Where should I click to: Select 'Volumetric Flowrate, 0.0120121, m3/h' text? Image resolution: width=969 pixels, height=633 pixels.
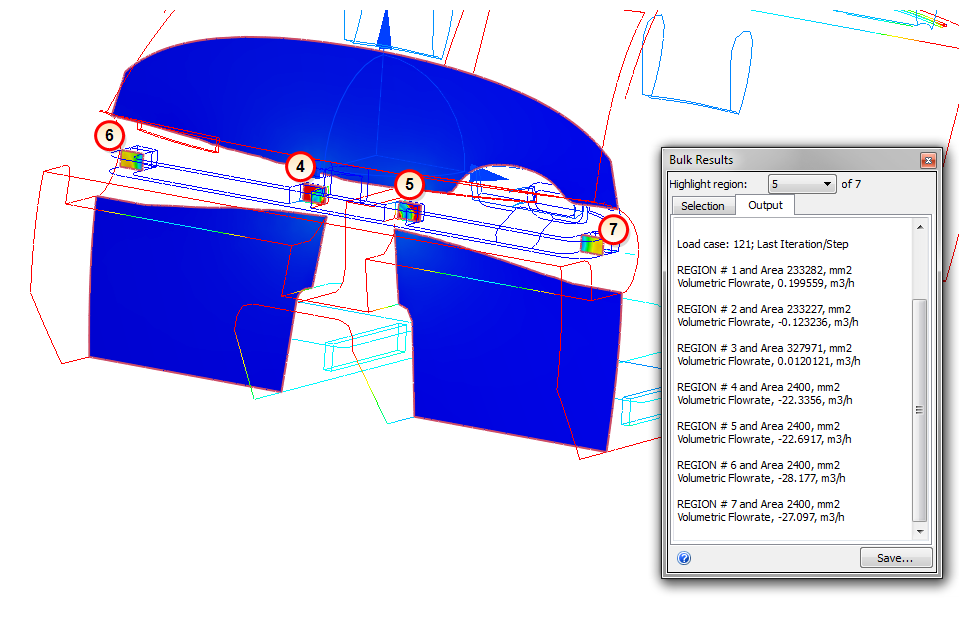[x=769, y=361]
